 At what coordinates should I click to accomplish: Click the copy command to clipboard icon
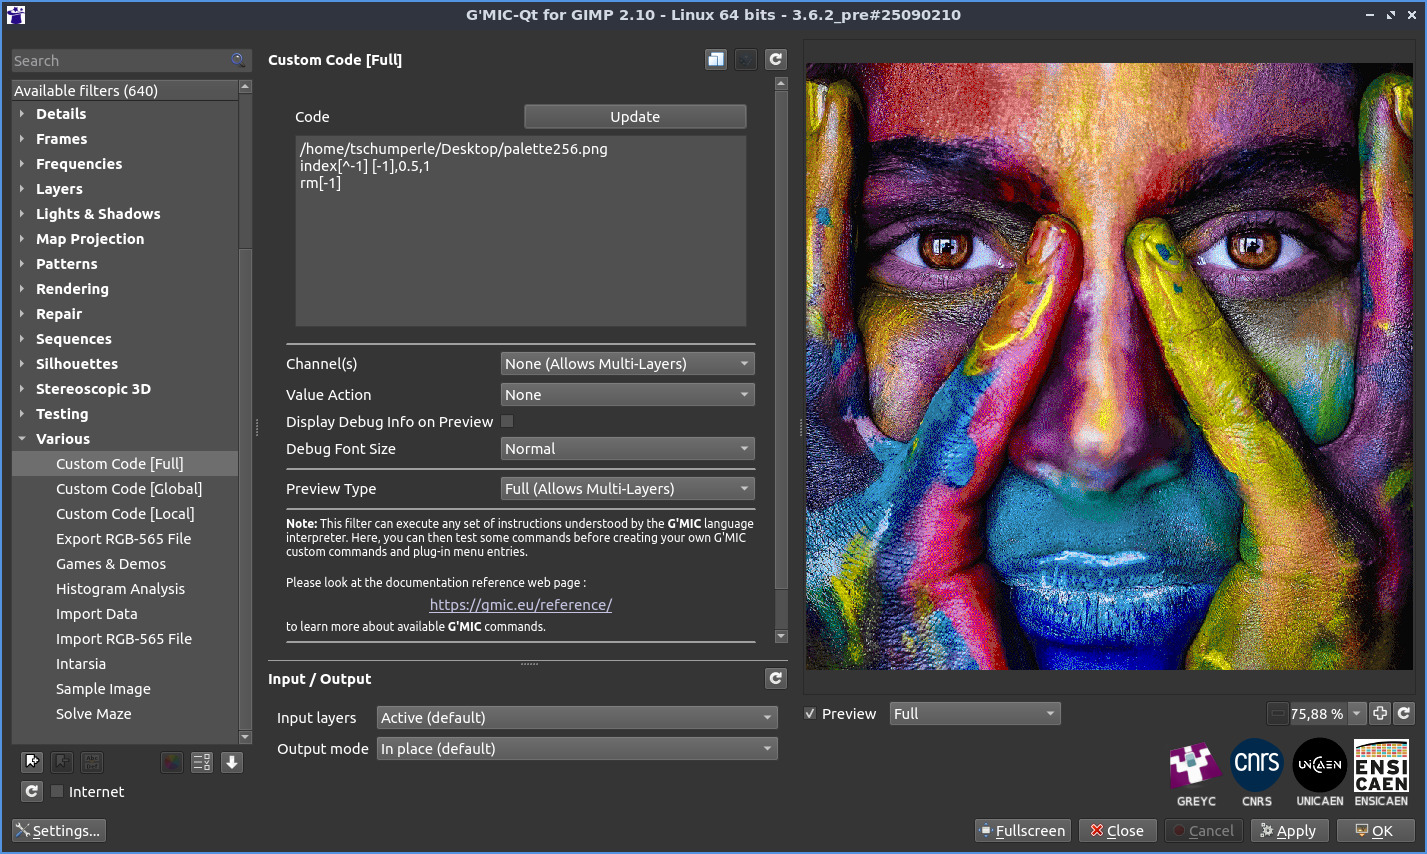tap(716, 60)
